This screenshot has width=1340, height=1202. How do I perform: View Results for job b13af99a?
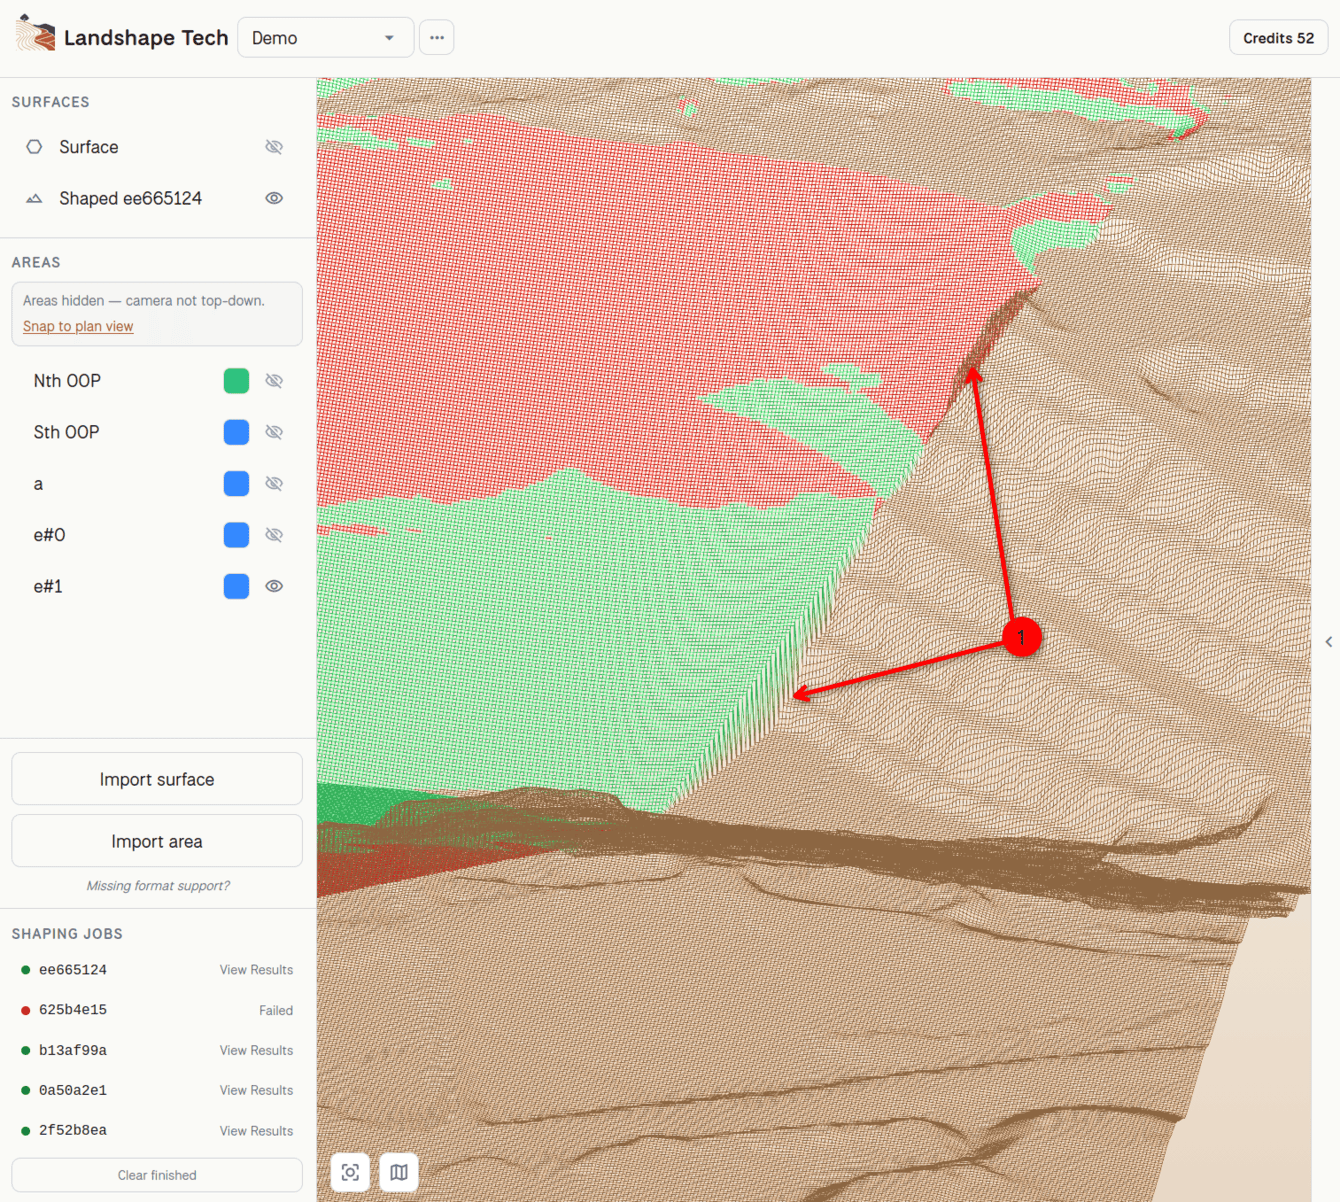(256, 1050)
